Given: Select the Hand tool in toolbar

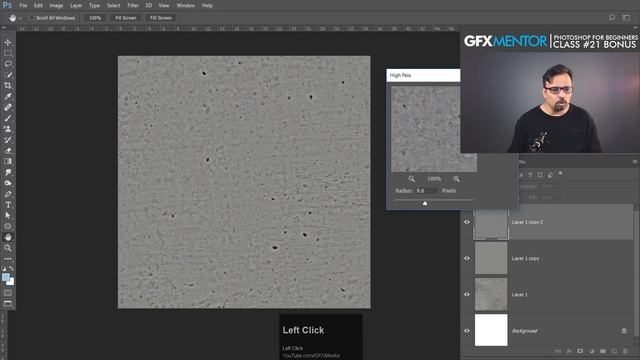Looking at the screenshot, I should pos(8,237).
